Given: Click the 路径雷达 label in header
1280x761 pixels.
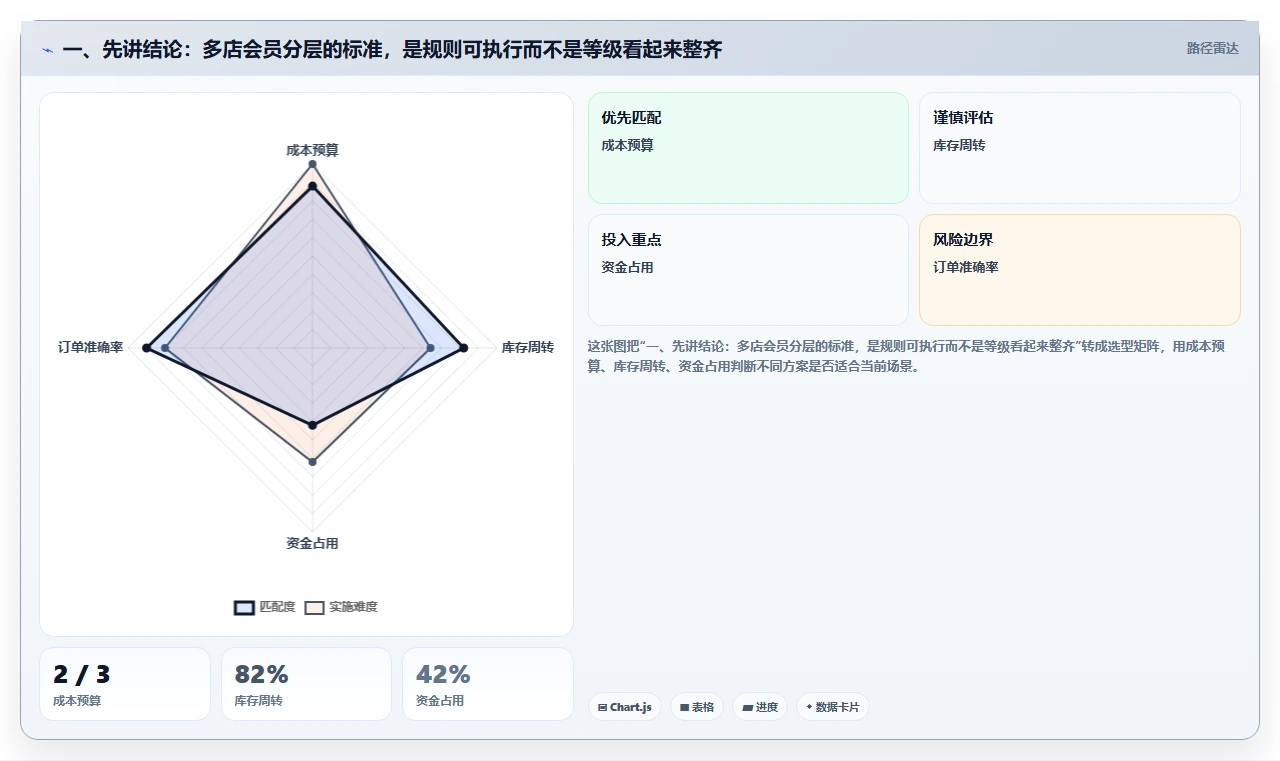Looking at the screenshot, I should [1212, 48].
